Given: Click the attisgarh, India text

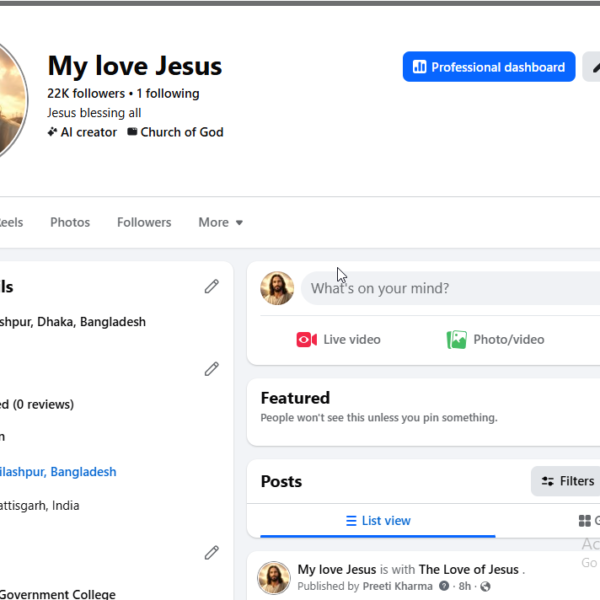Looking at the screenshot, I should click(x=39, y=505).
